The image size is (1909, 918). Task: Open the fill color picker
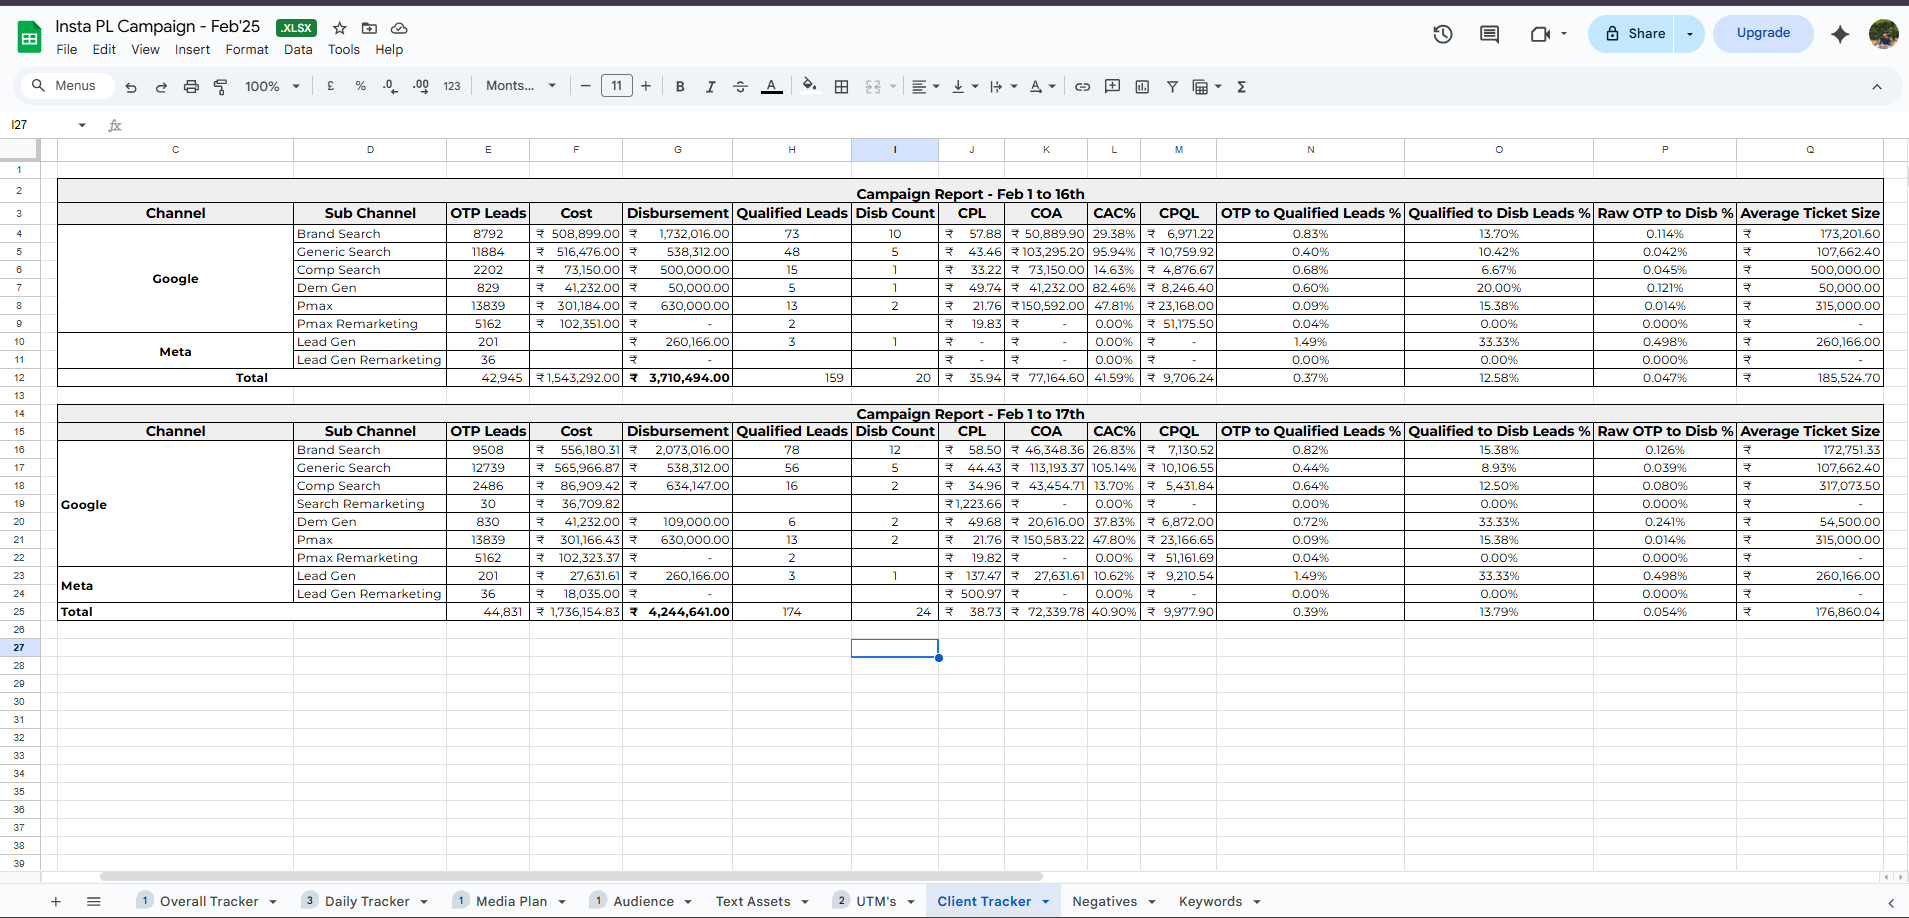pyautogui.click(x=809, y=86)
